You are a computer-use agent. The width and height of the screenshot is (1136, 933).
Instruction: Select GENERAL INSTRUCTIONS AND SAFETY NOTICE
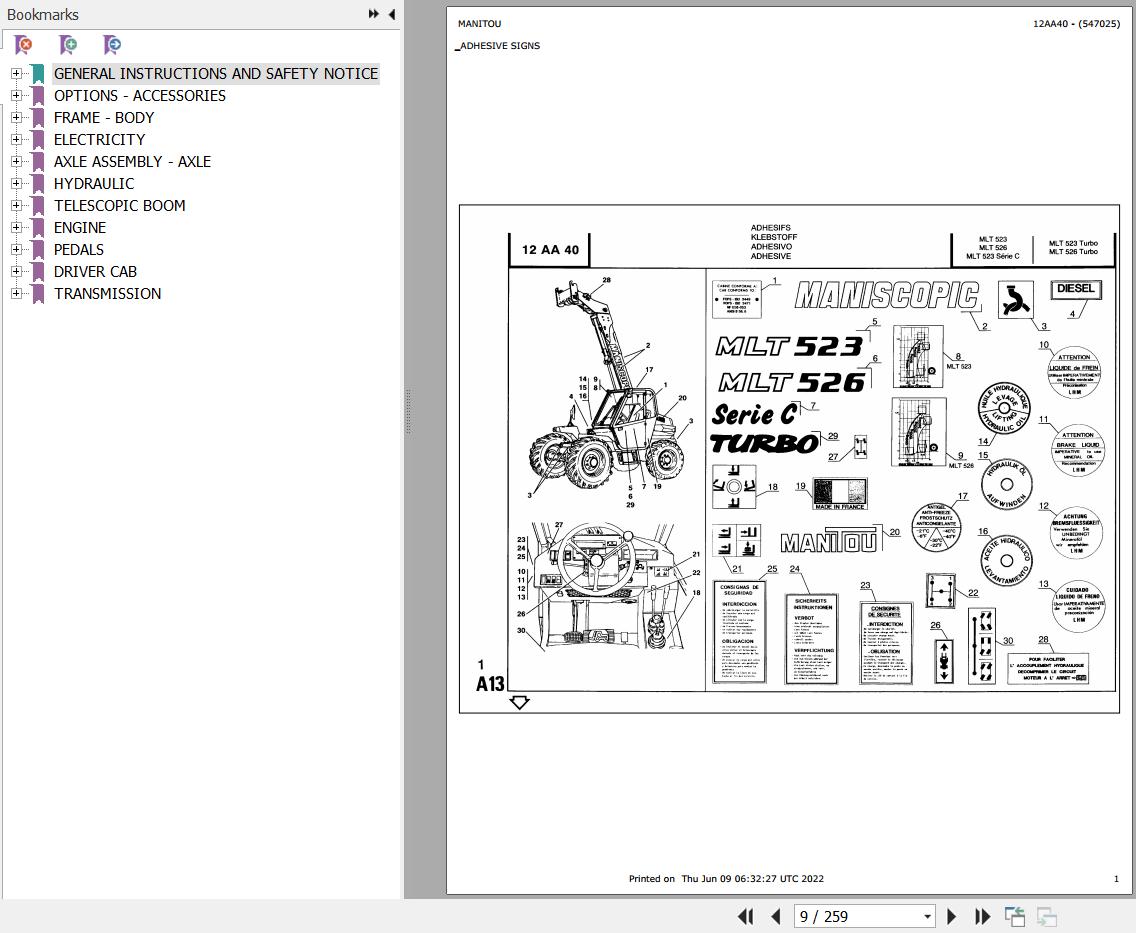(x=216, y=73)
